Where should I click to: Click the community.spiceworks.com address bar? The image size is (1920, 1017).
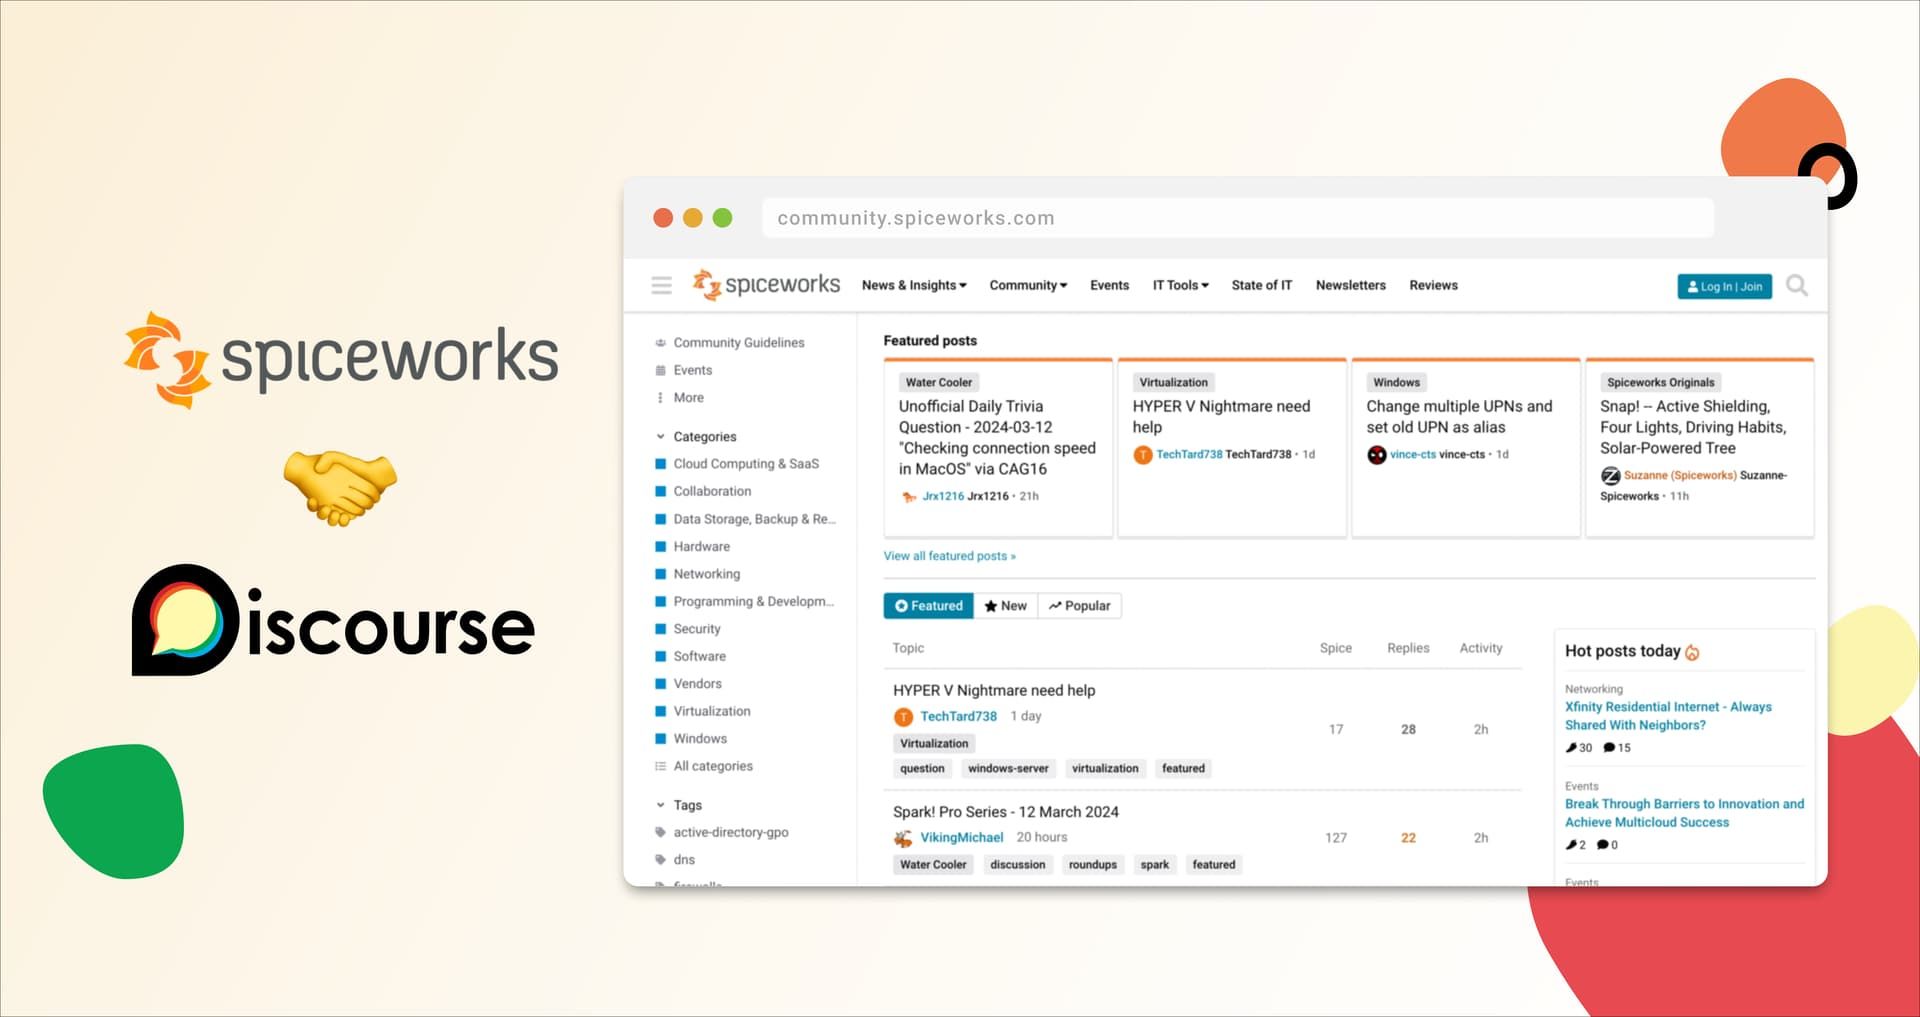point(1238,217)
